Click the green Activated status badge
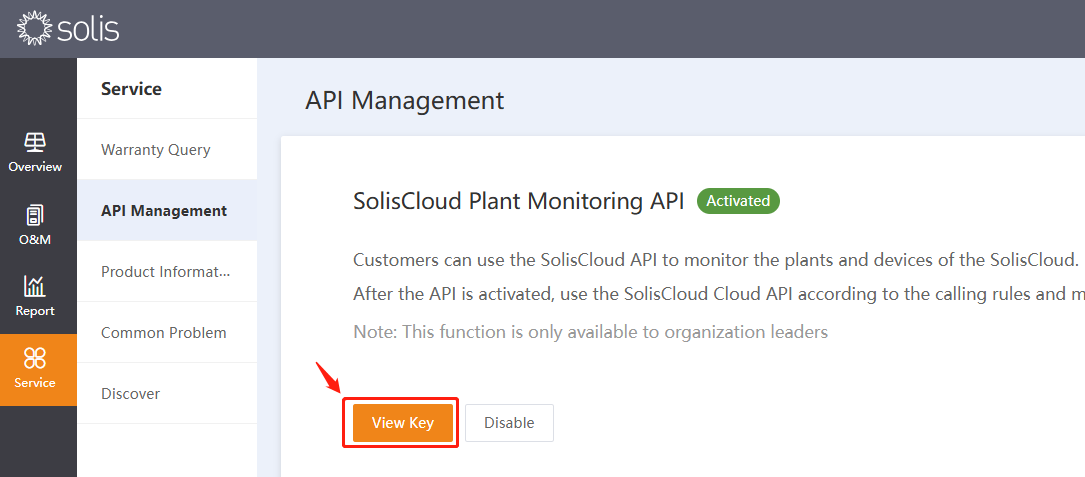1085x477 pixels. tap(738, 201)
